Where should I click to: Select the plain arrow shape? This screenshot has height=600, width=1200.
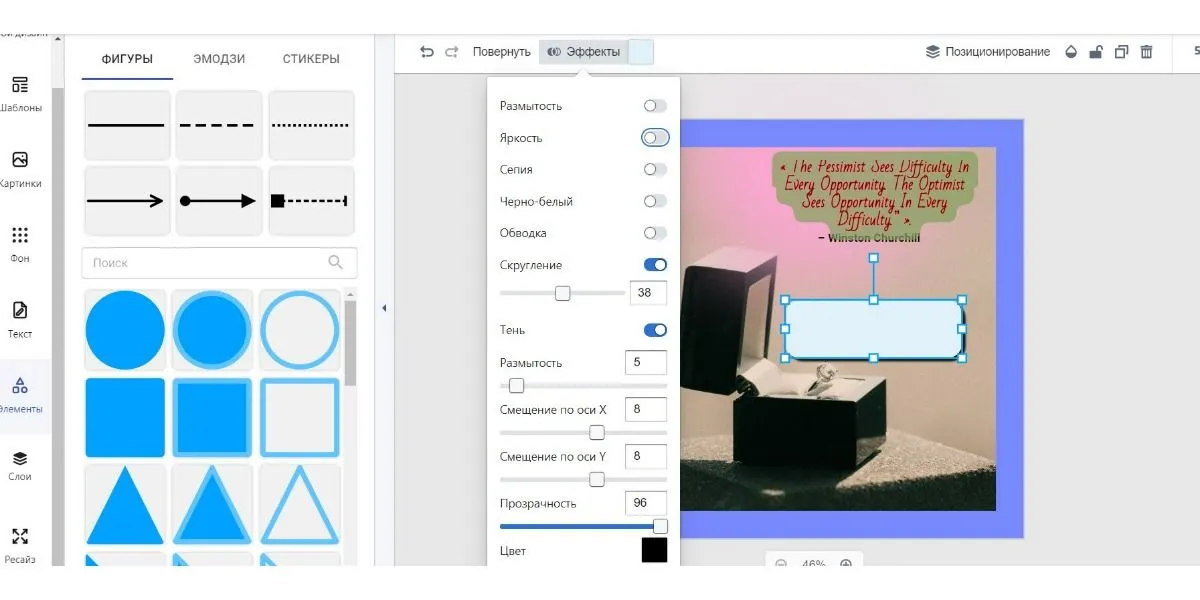[x=126, y=201]
